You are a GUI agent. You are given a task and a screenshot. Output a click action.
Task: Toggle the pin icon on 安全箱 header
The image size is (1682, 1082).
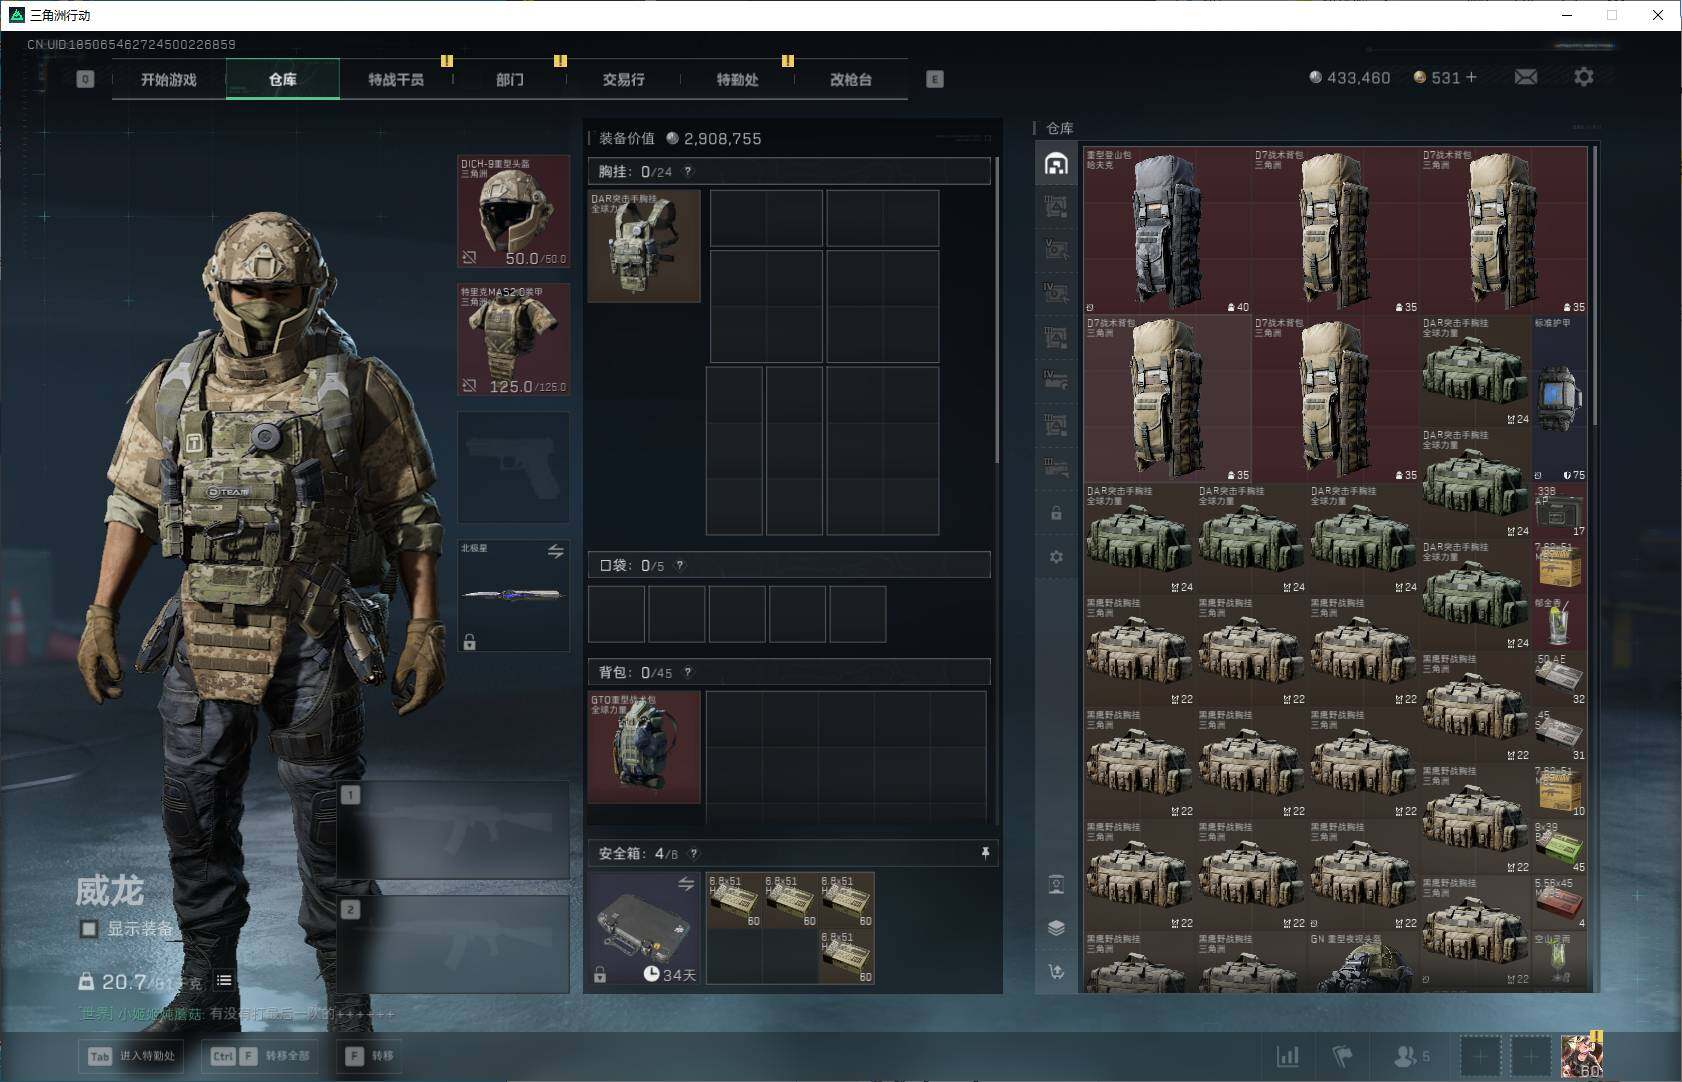pos(985,853)
